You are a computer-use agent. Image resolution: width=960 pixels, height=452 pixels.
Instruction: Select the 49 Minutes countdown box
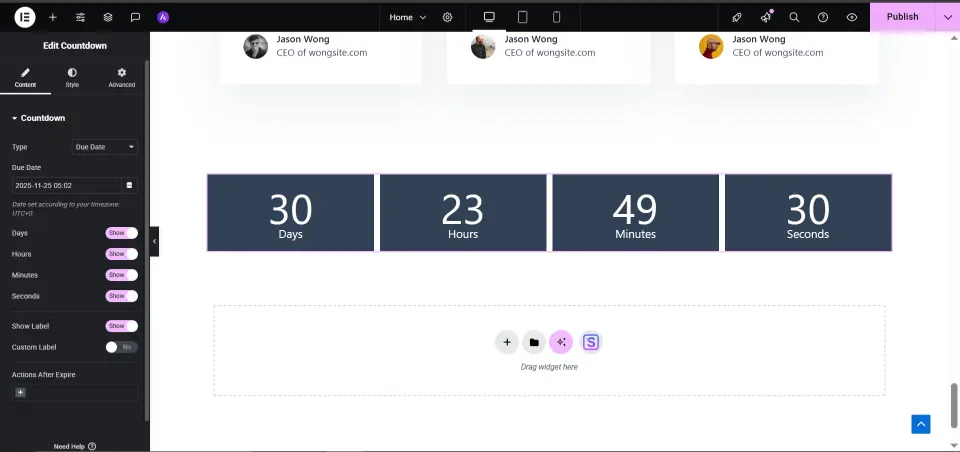636,213
